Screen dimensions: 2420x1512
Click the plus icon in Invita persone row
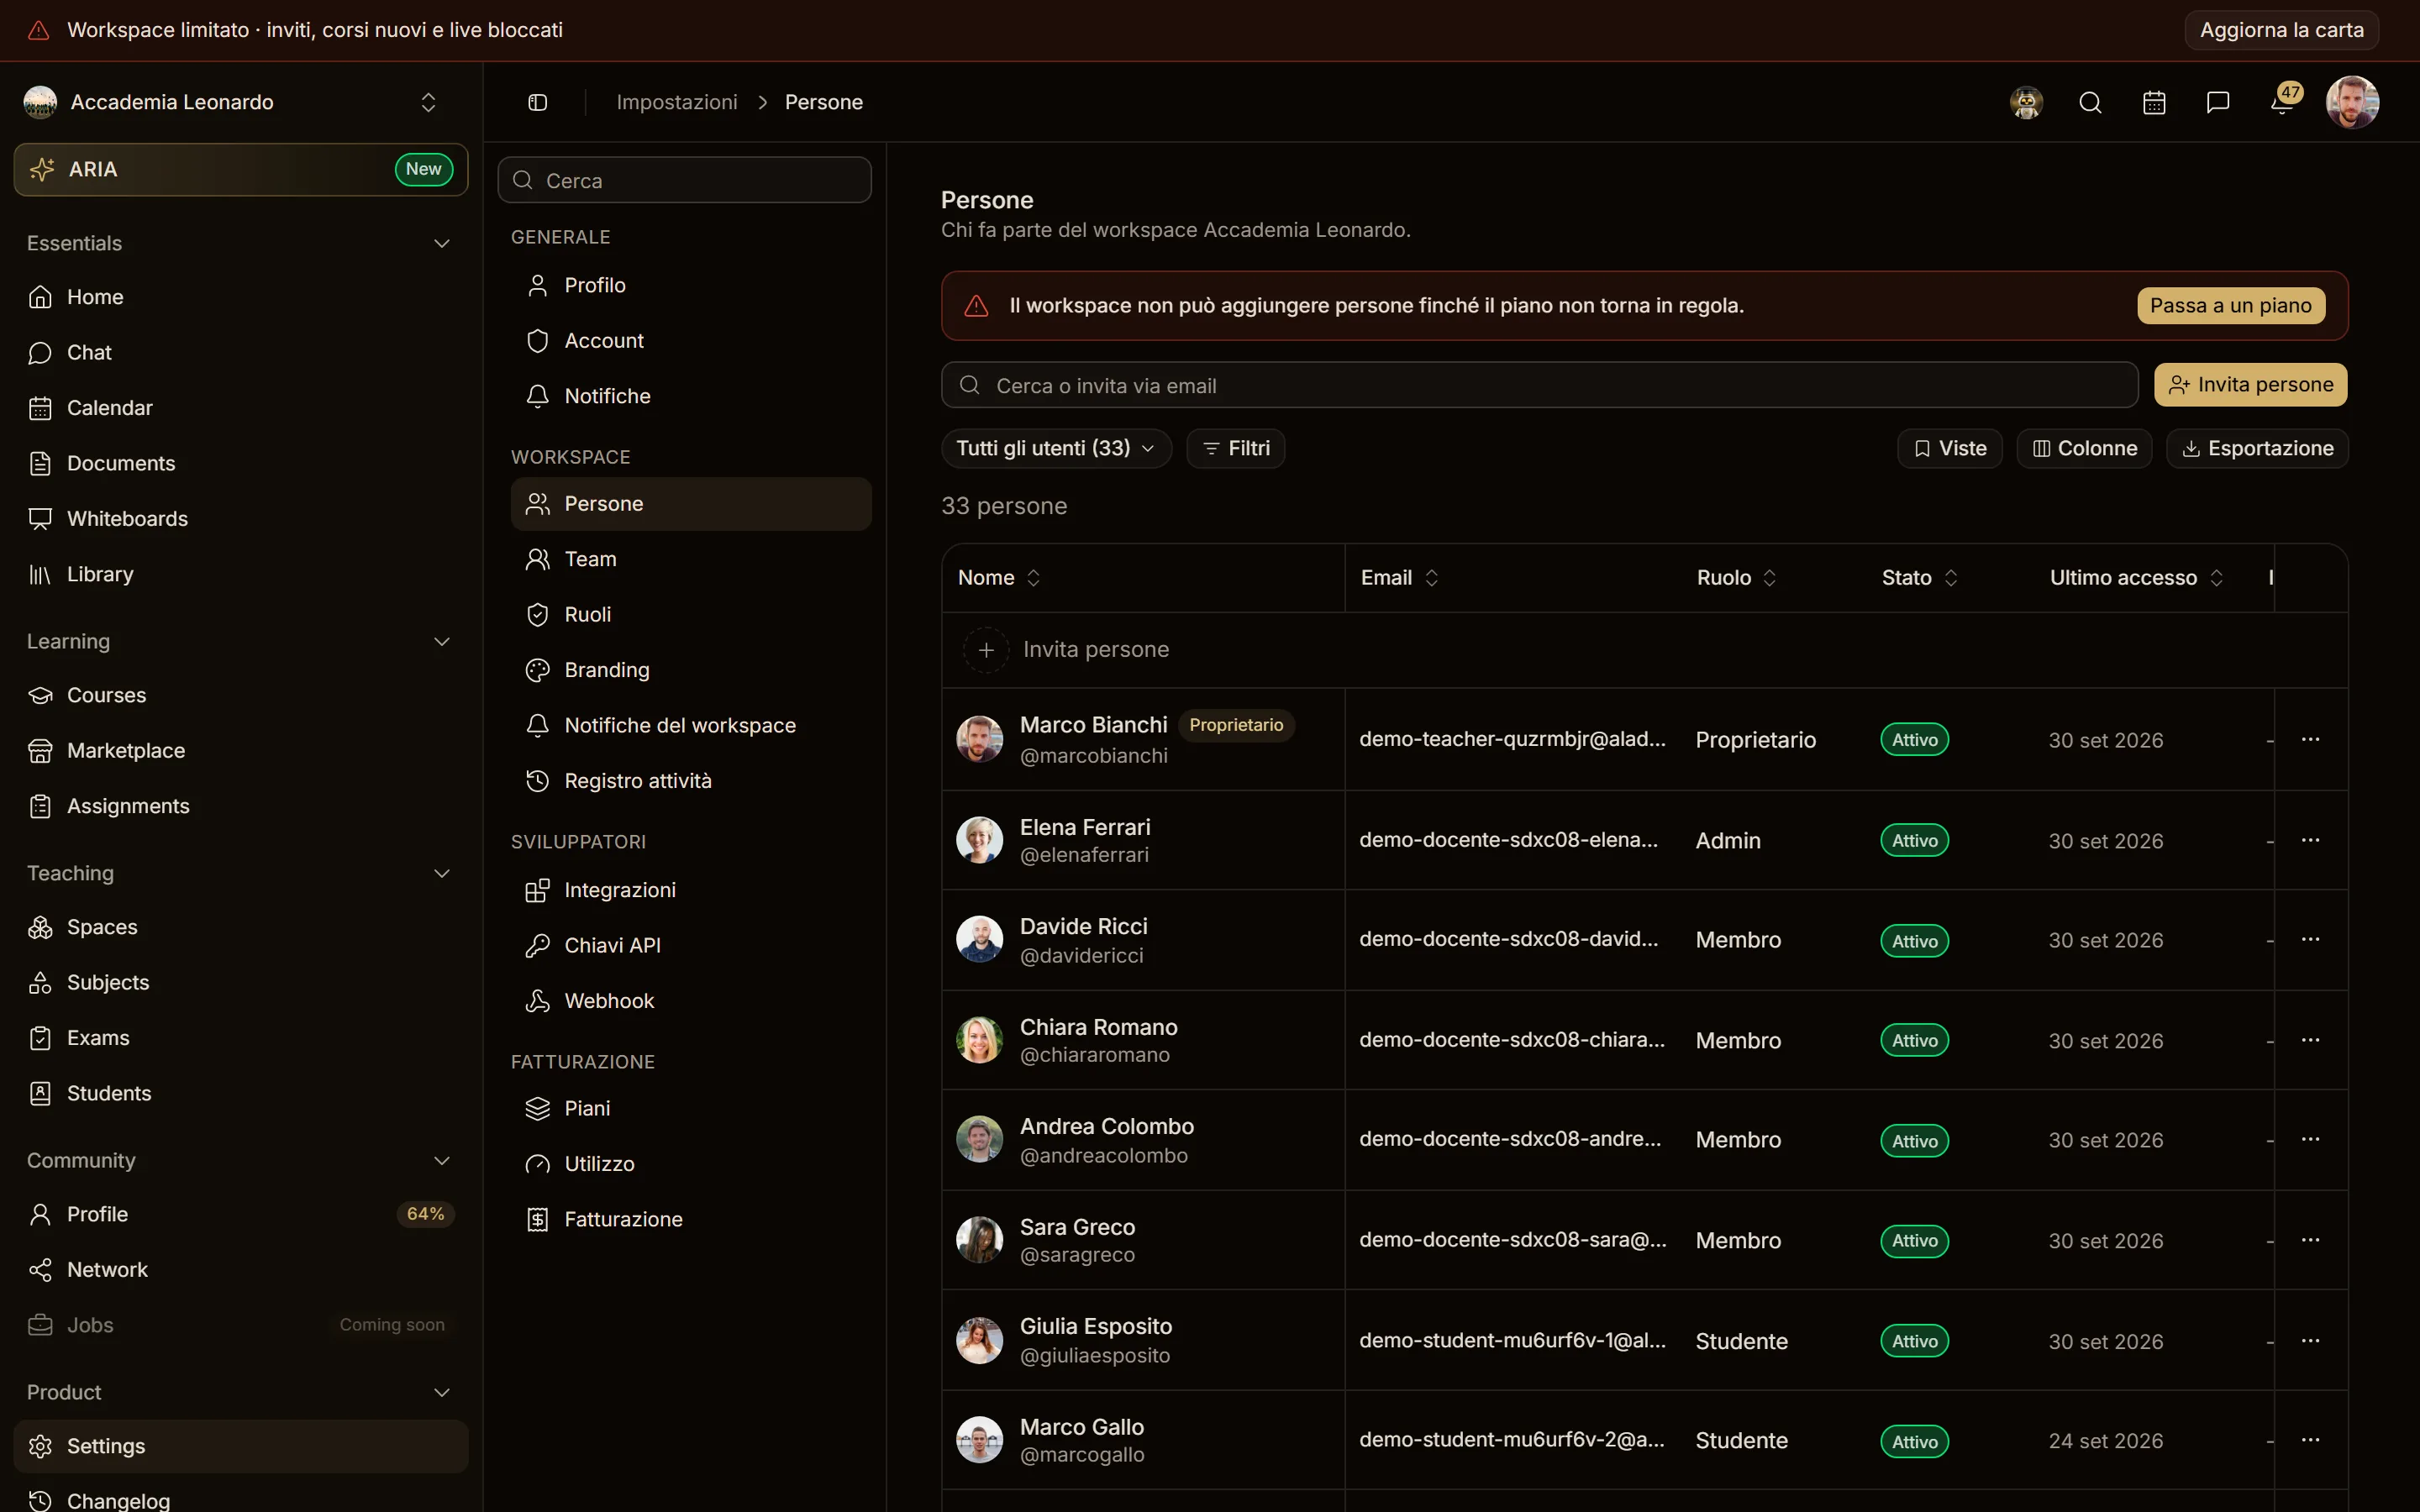pyautogui.click(x=986, y=650)
